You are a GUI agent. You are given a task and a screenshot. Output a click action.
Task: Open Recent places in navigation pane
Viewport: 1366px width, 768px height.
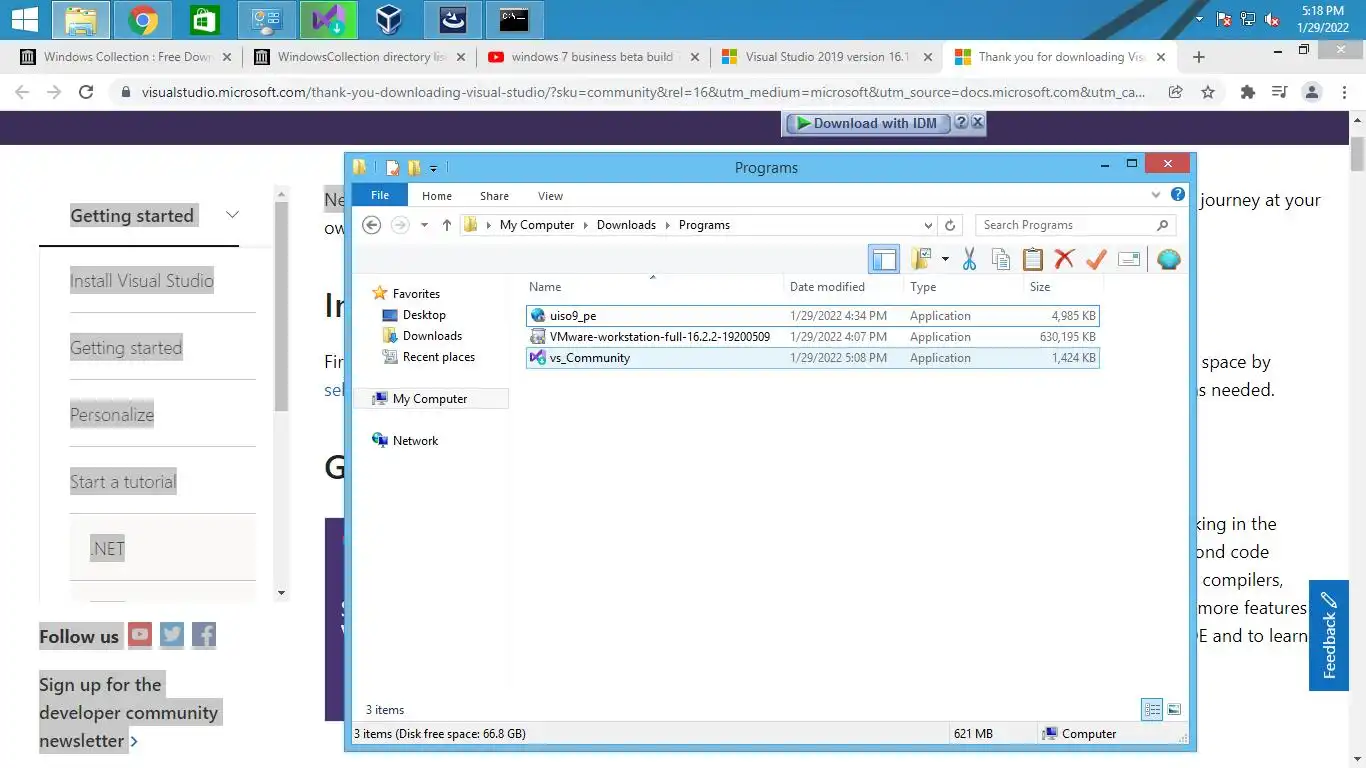point(428,357)
